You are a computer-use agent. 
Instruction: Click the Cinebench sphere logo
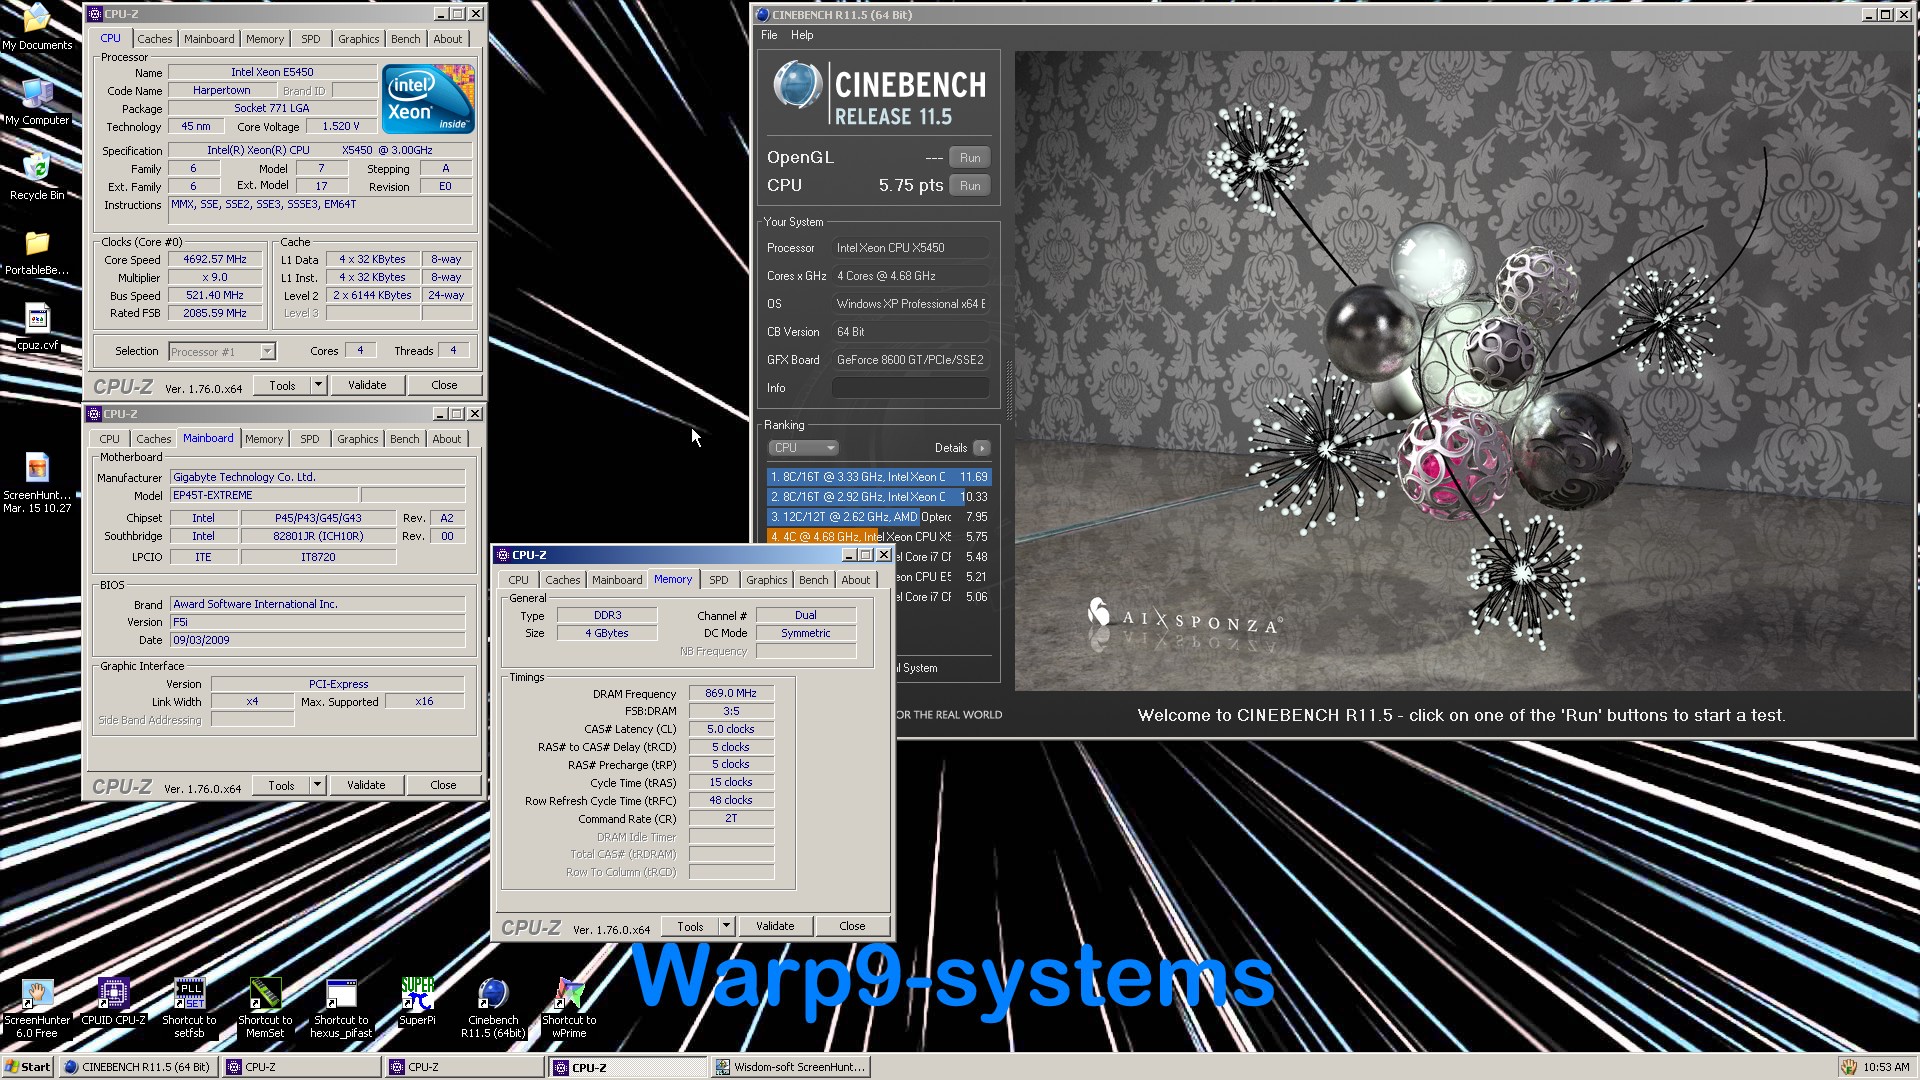[x=797, y=85]
